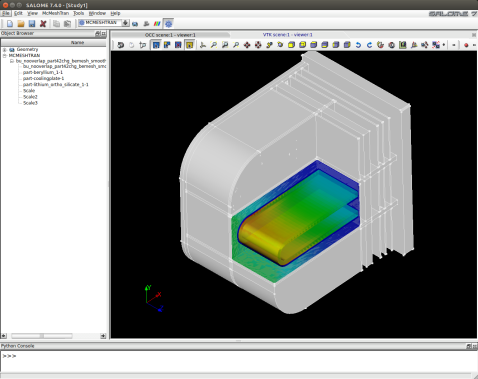Click the Object Browser horizontal scrollbar

click(x=42, y=336)
